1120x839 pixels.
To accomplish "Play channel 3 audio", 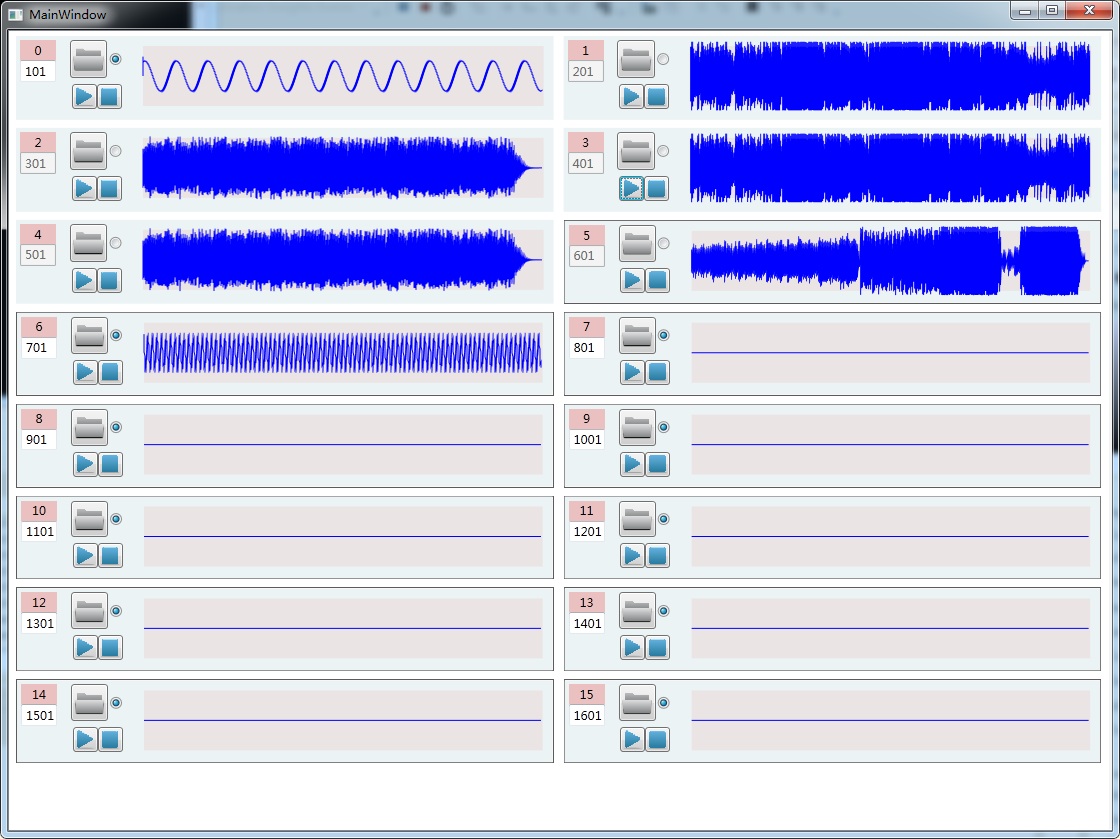I will pyautogui.click(x=631, y=189).
